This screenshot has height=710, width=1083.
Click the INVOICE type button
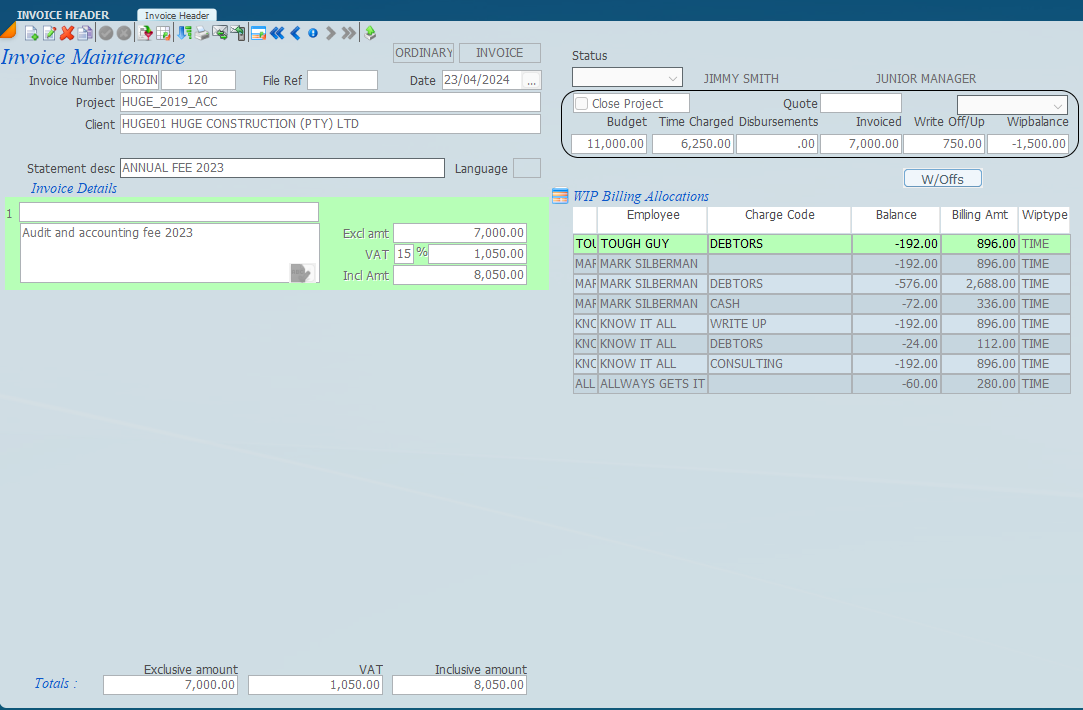499,53
